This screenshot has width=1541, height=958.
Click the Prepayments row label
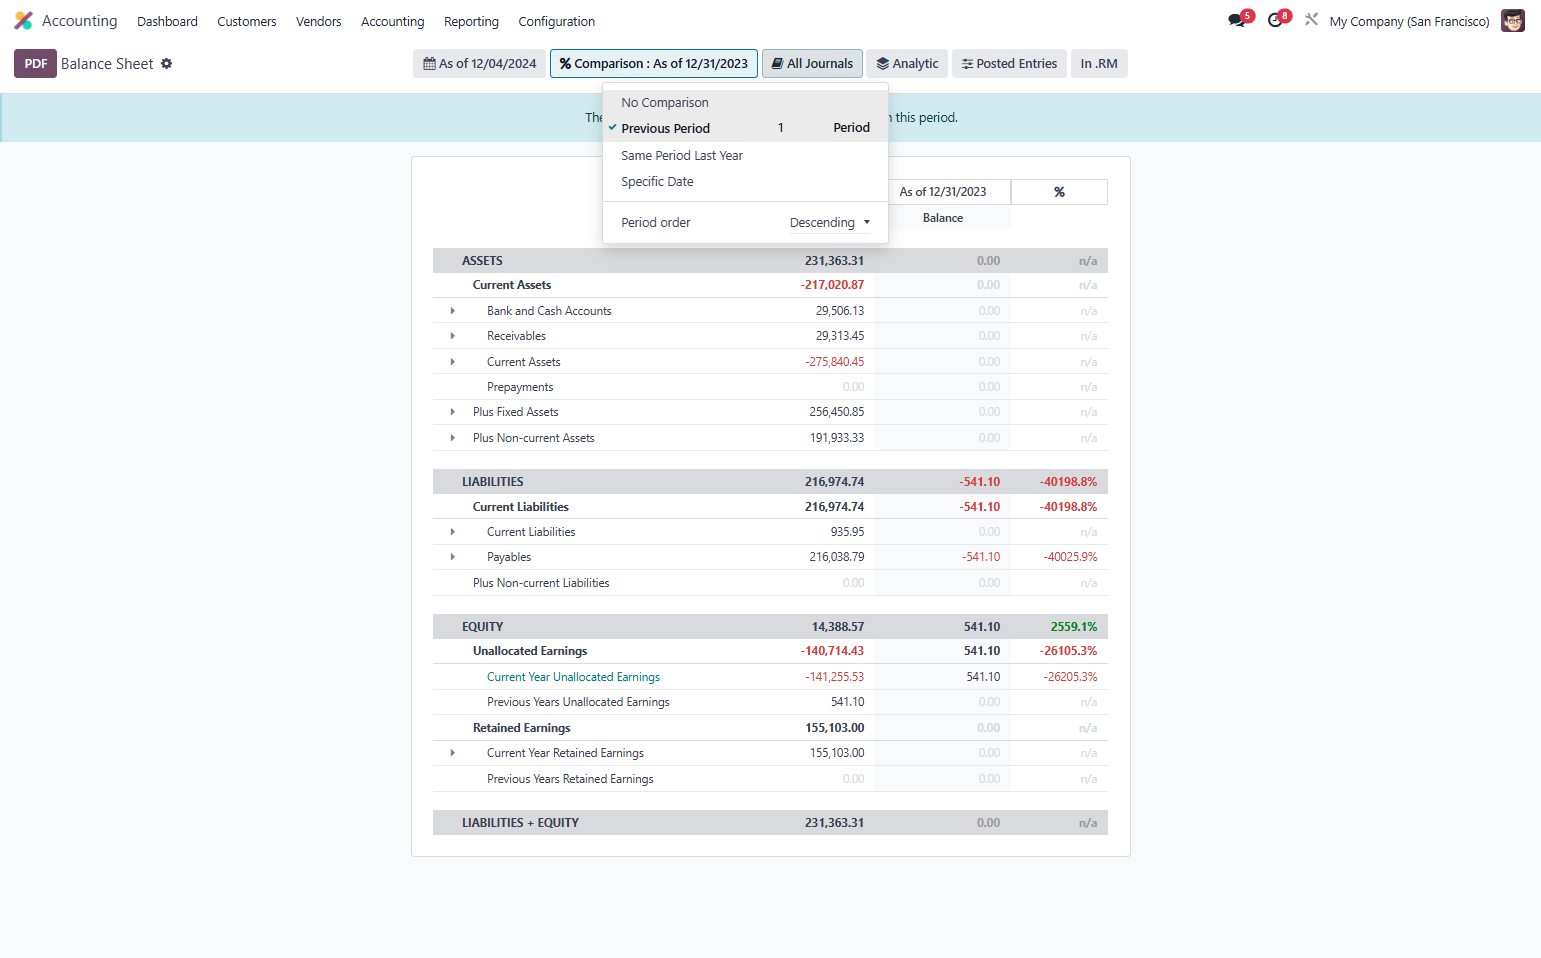click(520, 387)
